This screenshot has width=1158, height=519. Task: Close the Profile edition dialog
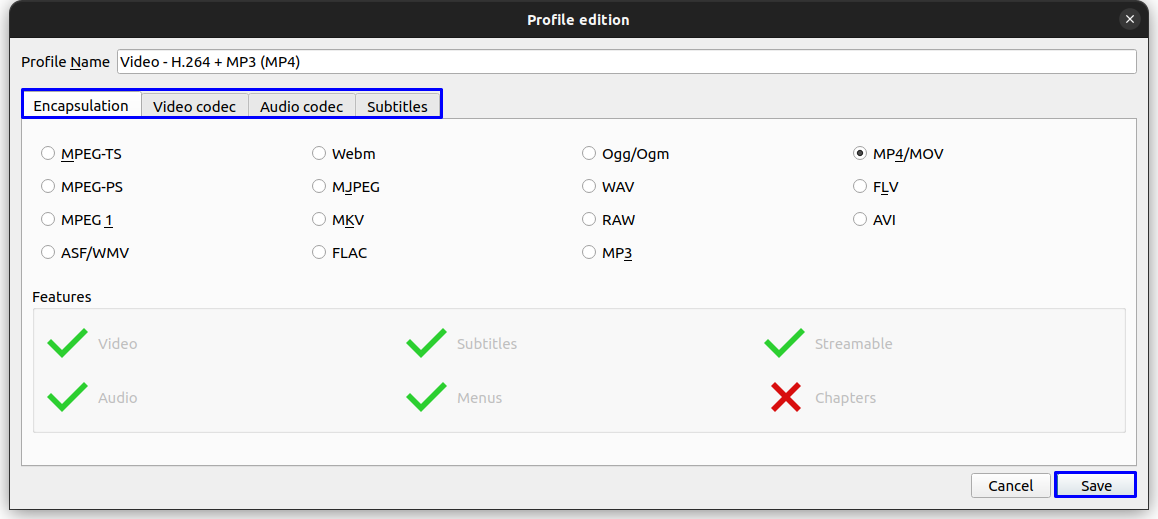coord(1129,20)
